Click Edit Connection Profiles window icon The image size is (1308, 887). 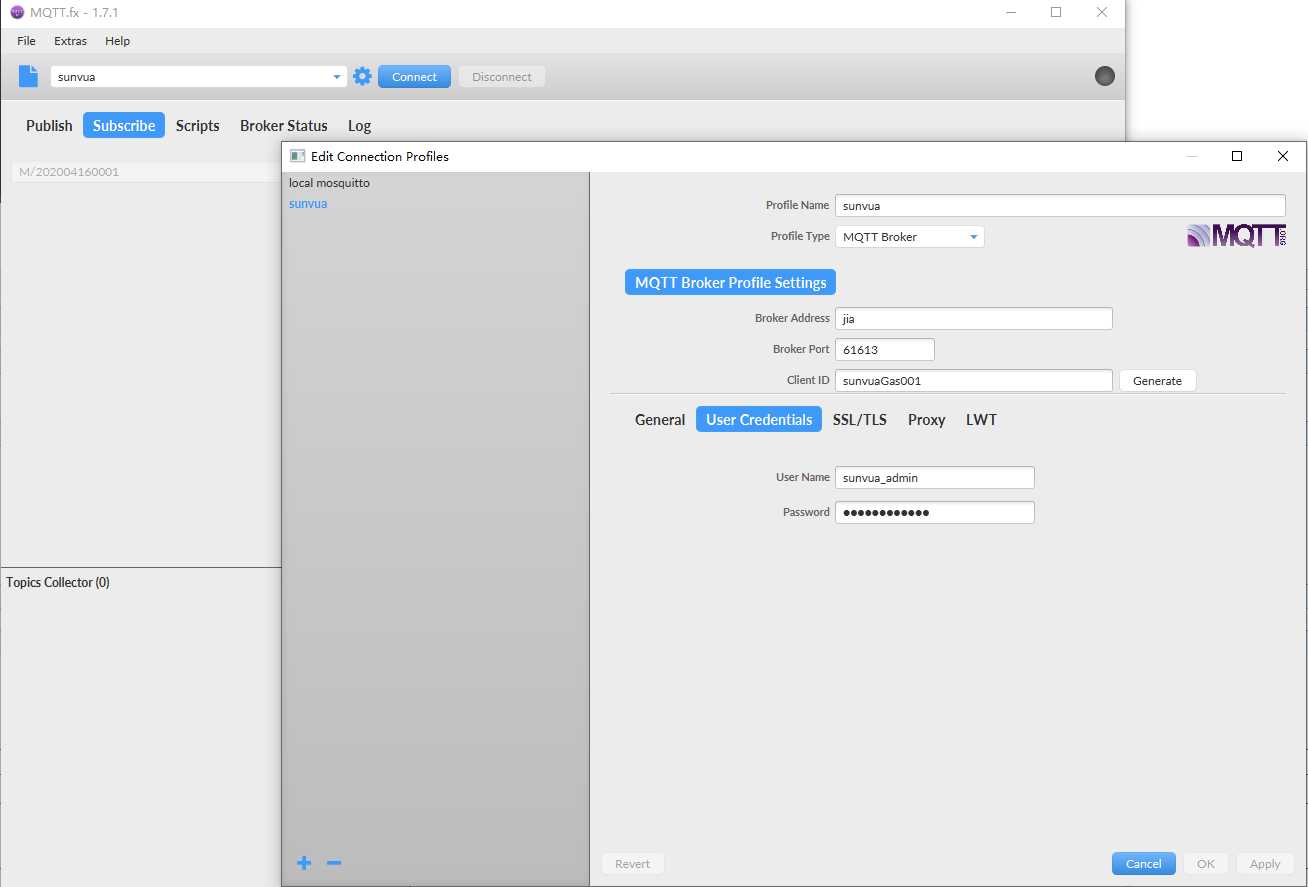click(297, 156)
